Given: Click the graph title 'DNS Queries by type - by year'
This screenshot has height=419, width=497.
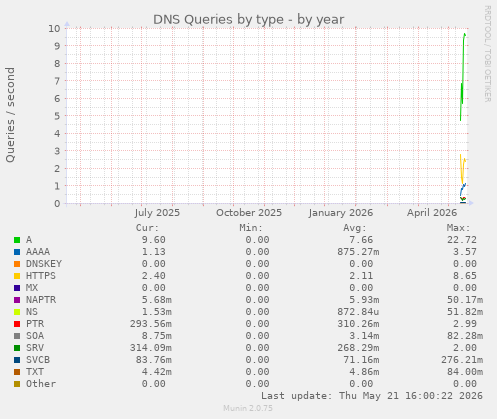Looking at the screenshot, I should pyautogui.click(x=248, y=20).
